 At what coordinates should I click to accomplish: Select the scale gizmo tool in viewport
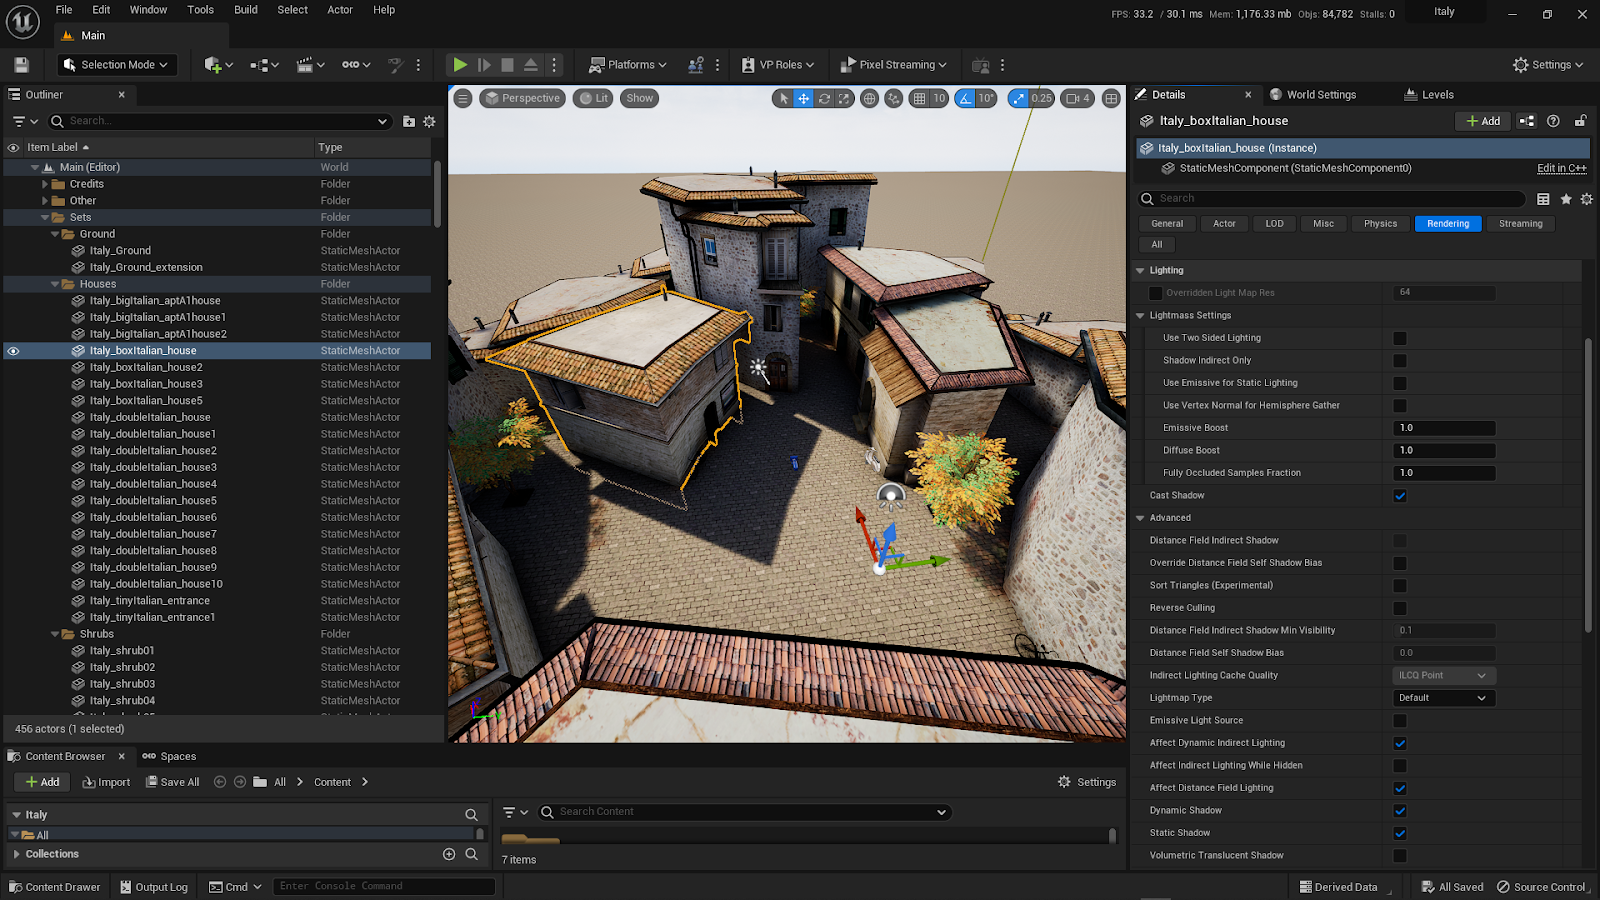pos(844,98)
